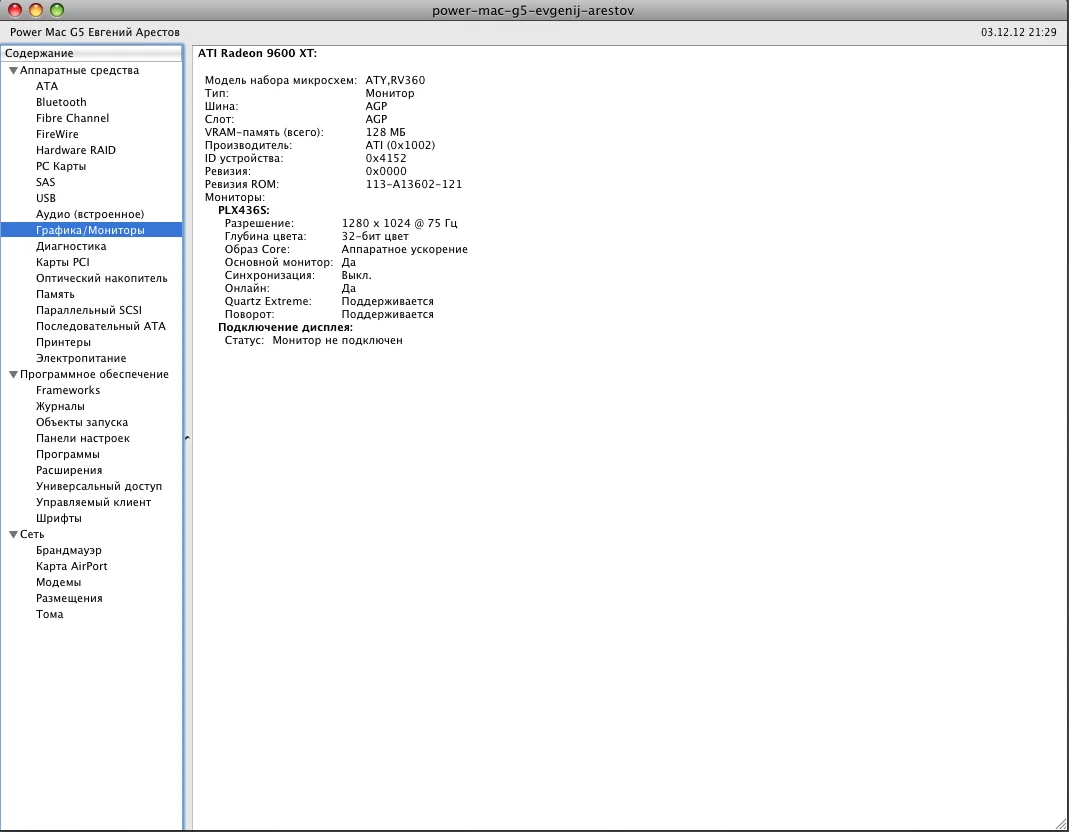Viewport: 1069px width, 832px height.
Task: Click the yellow minimize window button
Action: click(35, 10)
